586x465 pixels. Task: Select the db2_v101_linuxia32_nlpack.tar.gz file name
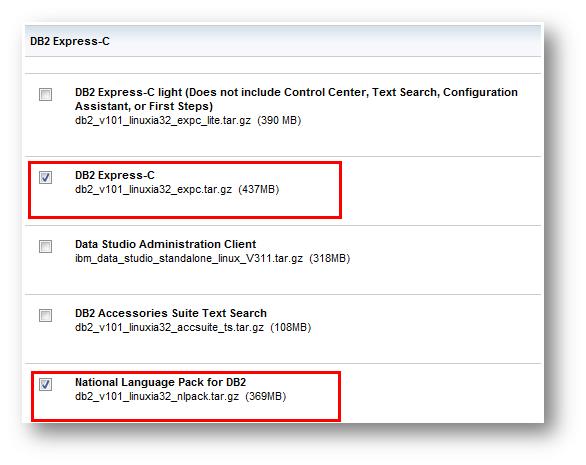point(157,397)
